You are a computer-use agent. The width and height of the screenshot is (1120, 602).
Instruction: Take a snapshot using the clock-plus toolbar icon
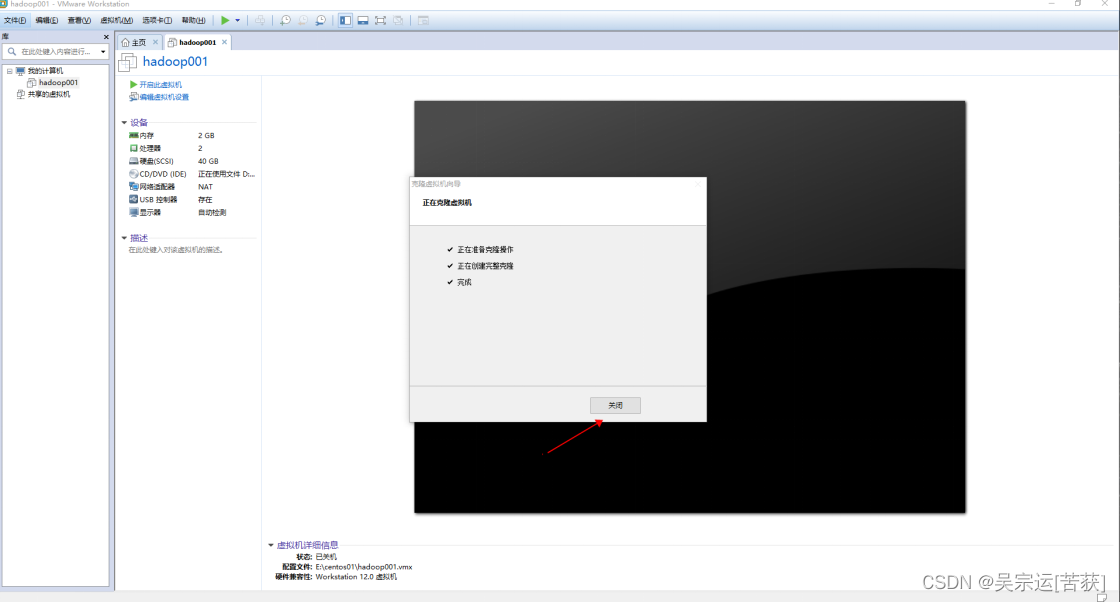285,21
